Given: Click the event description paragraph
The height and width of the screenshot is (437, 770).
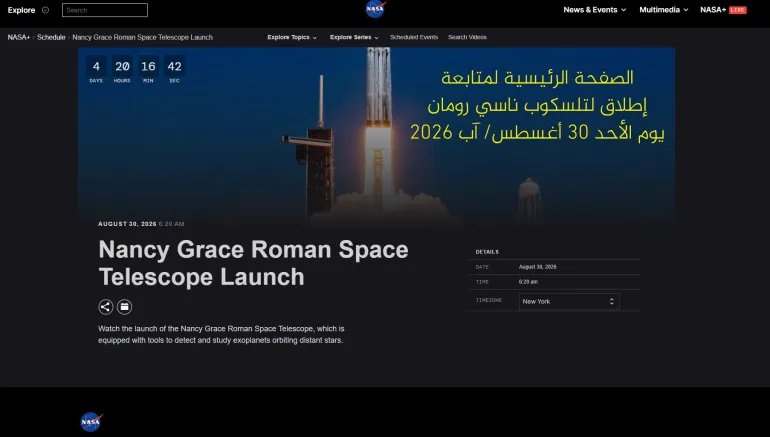Looking at the screenshot, I should [221, 334].
